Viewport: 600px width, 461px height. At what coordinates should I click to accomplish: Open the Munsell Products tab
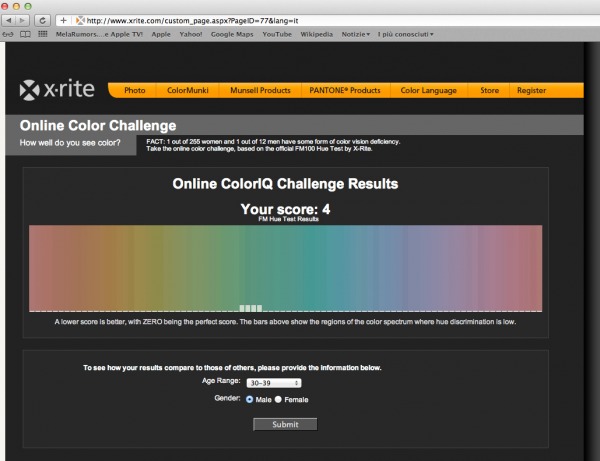point(260,91)
